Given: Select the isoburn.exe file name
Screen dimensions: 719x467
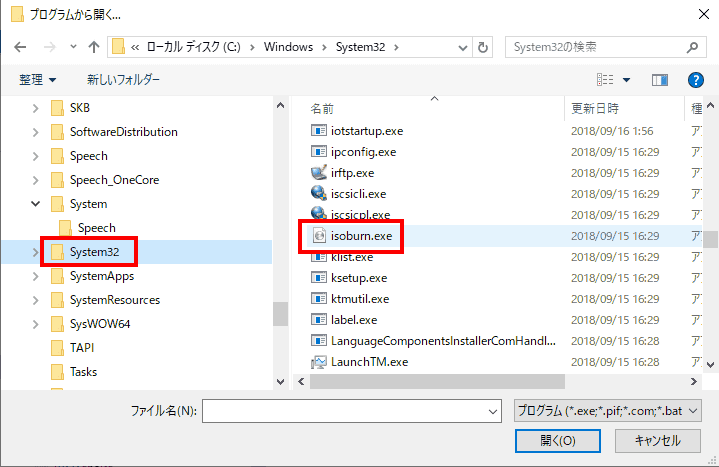Looking at the screenshot, I should pos(361,236).
